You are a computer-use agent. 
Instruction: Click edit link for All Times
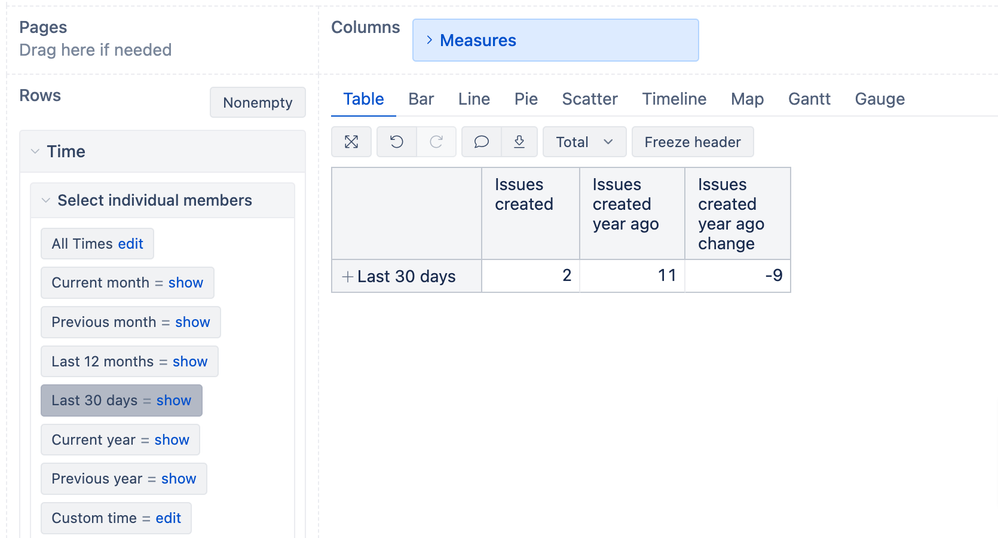(130, 244)
